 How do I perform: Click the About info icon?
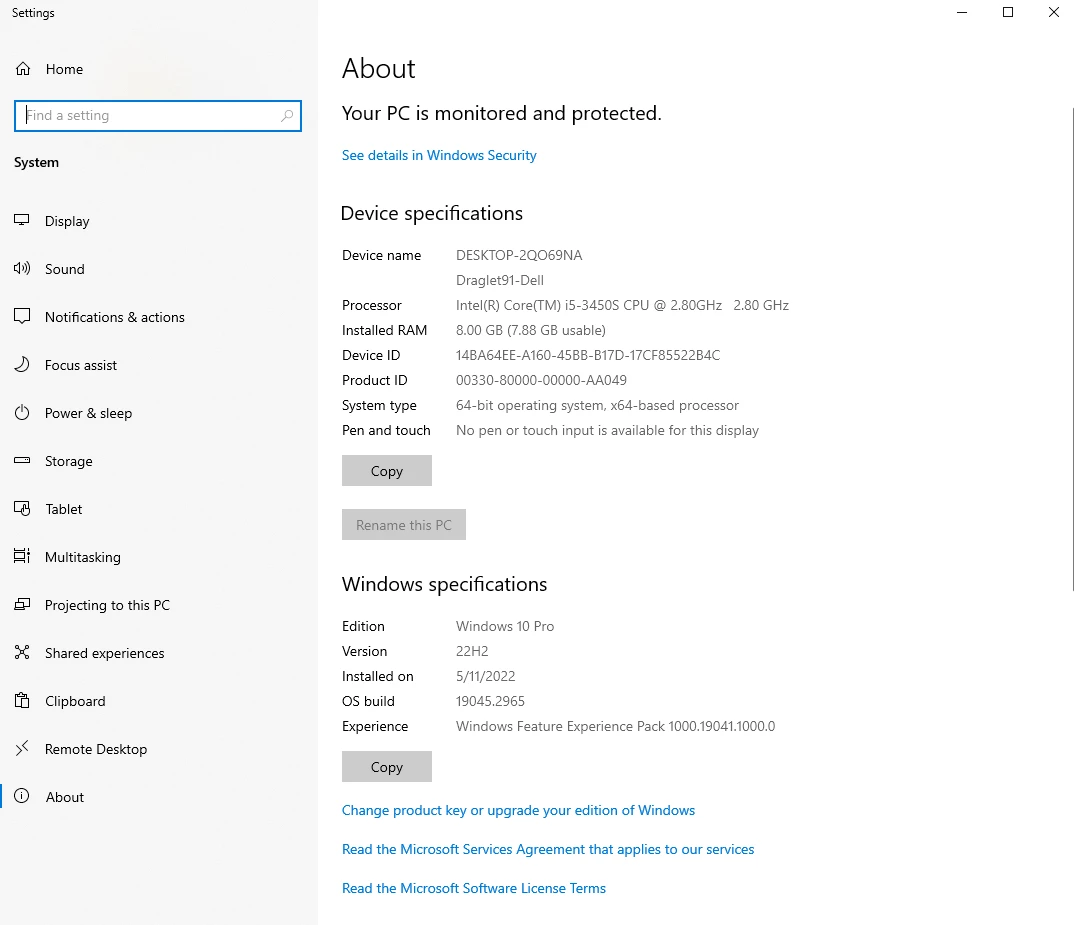(22, 796)
